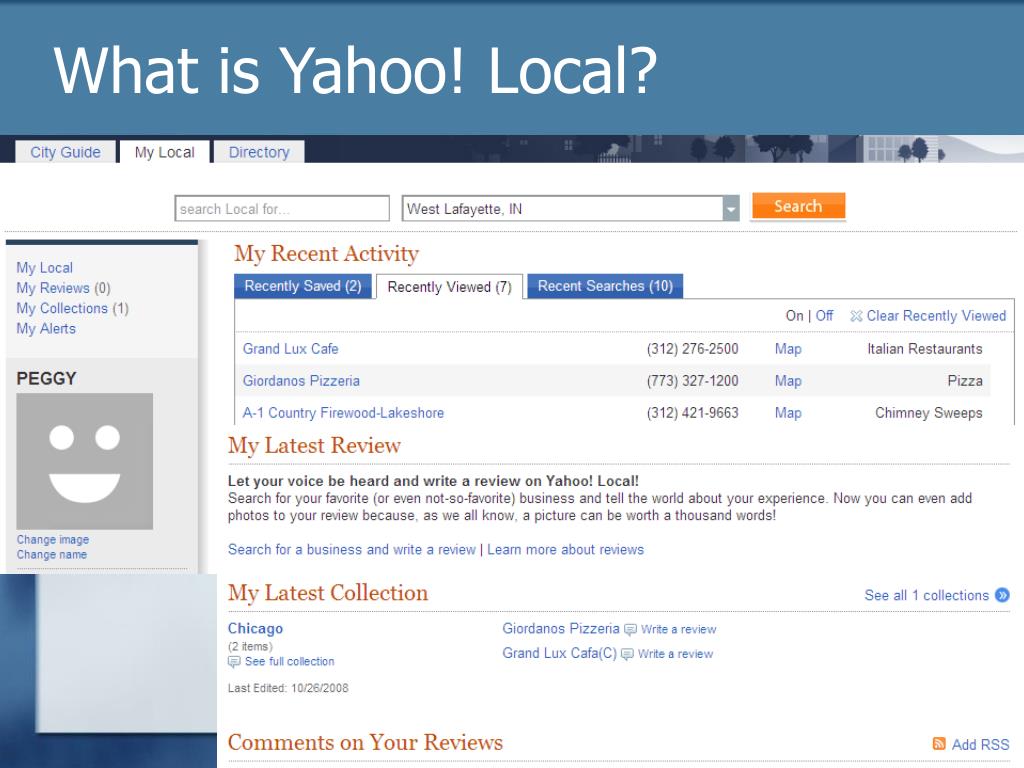The image size is (1024, 768).
Task: Open Giordanos Pizzeria in Chicago collection
Action: [x=561, y=628]
